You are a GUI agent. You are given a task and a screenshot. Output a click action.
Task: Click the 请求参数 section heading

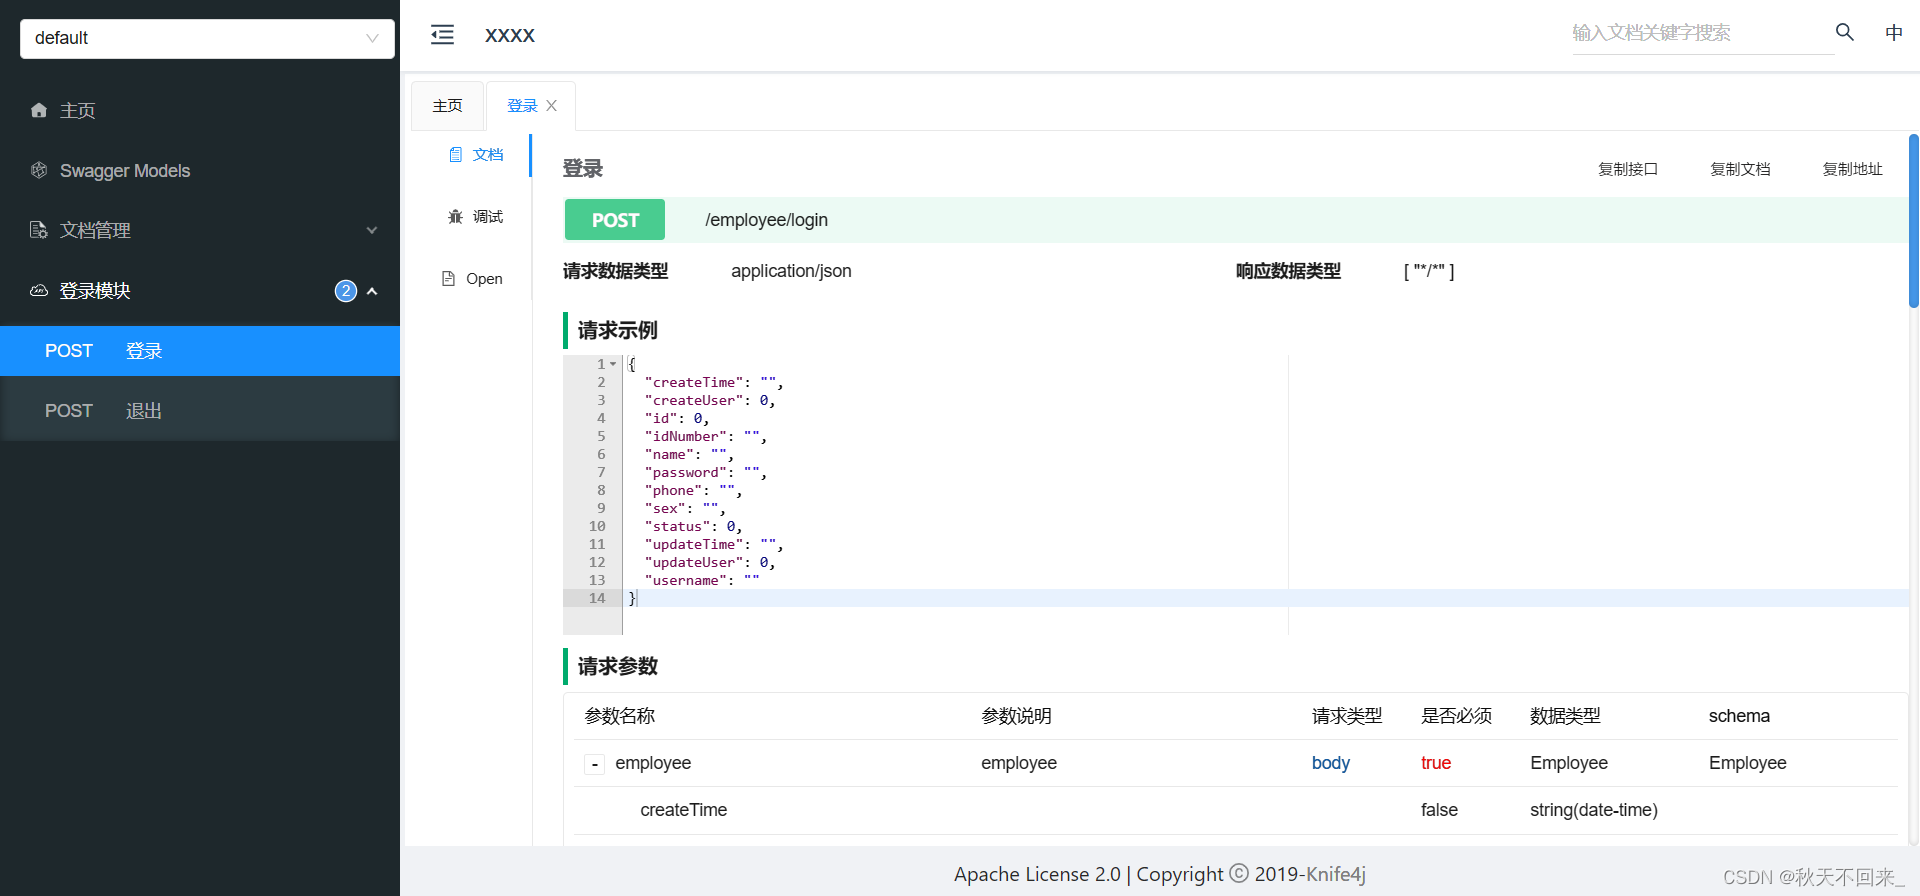[617, 666]
